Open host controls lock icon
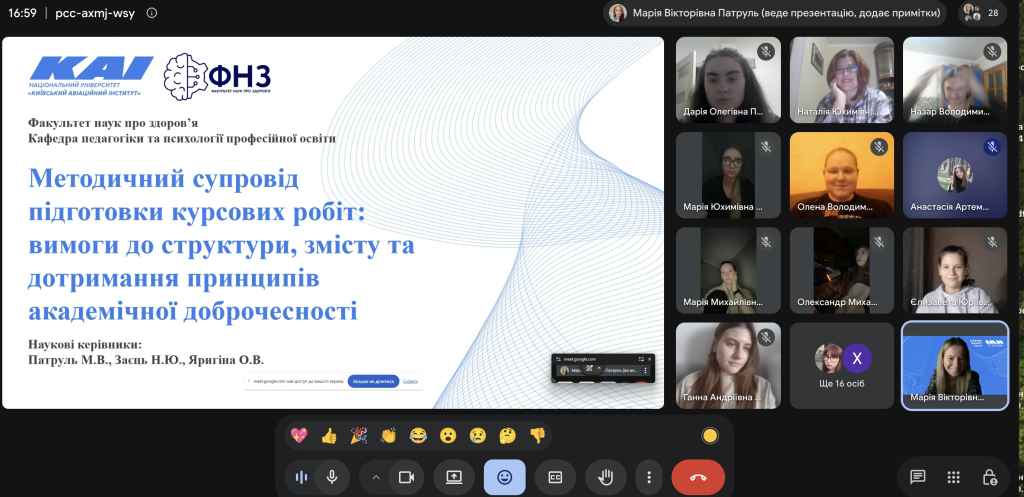Viewport: 1024px width, 497px height. pyautogui.click(x=990, y=477)
